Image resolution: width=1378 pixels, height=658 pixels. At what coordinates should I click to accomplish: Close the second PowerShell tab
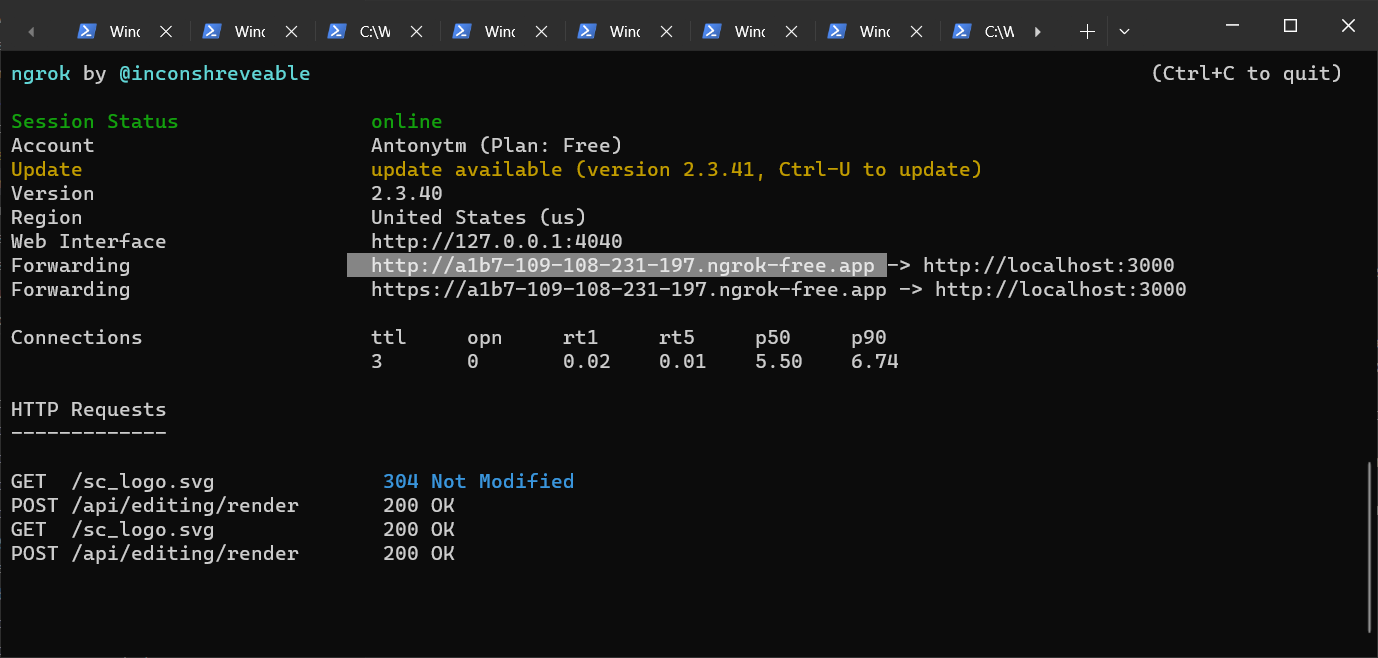click(x=291, y=32)
